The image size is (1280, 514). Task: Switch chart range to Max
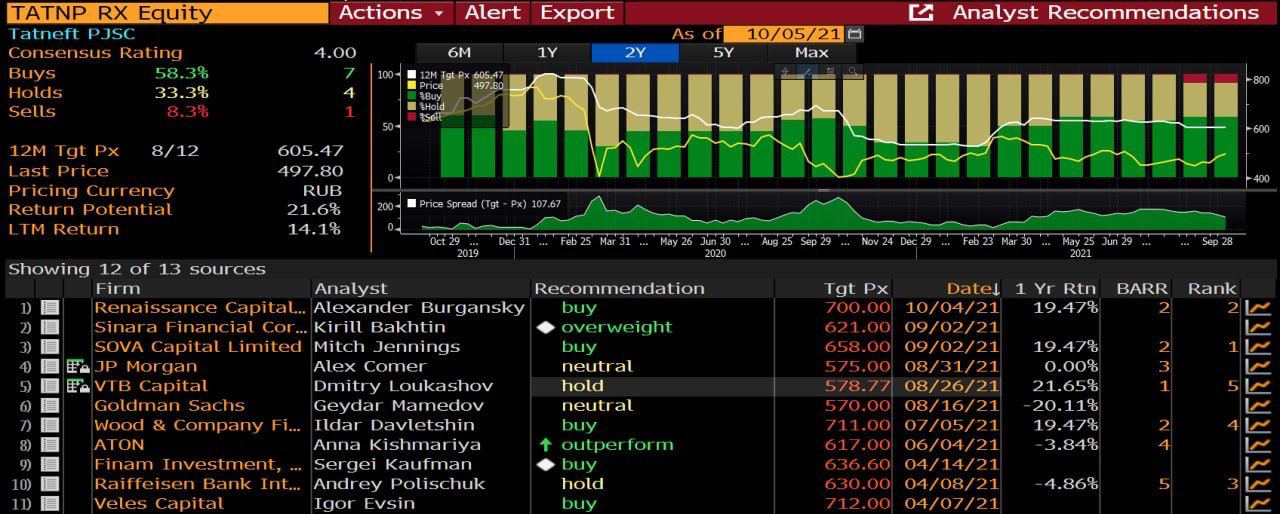pos(811,53)
